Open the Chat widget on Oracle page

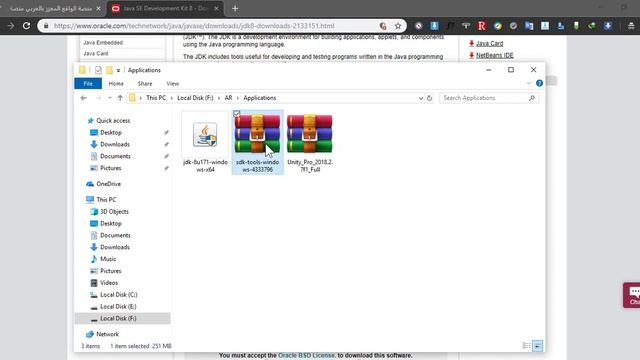tap(632, 295)
